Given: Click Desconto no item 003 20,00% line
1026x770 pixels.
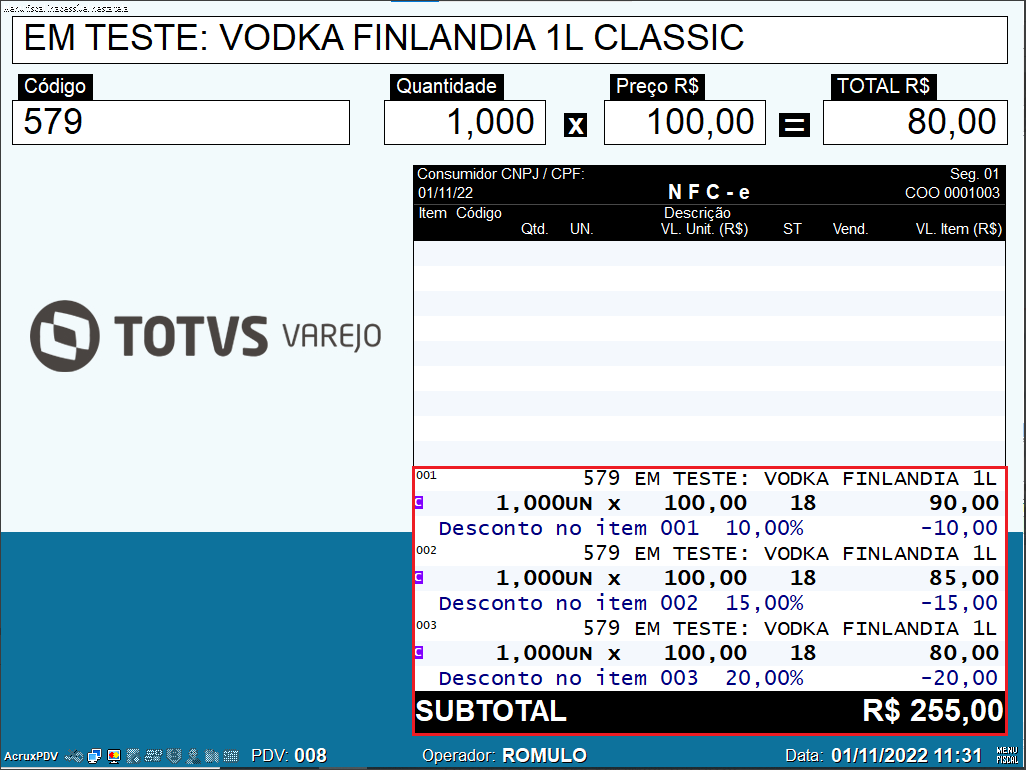Looking at the screenshot, I should pyautogui.click(x=620, y=678).
